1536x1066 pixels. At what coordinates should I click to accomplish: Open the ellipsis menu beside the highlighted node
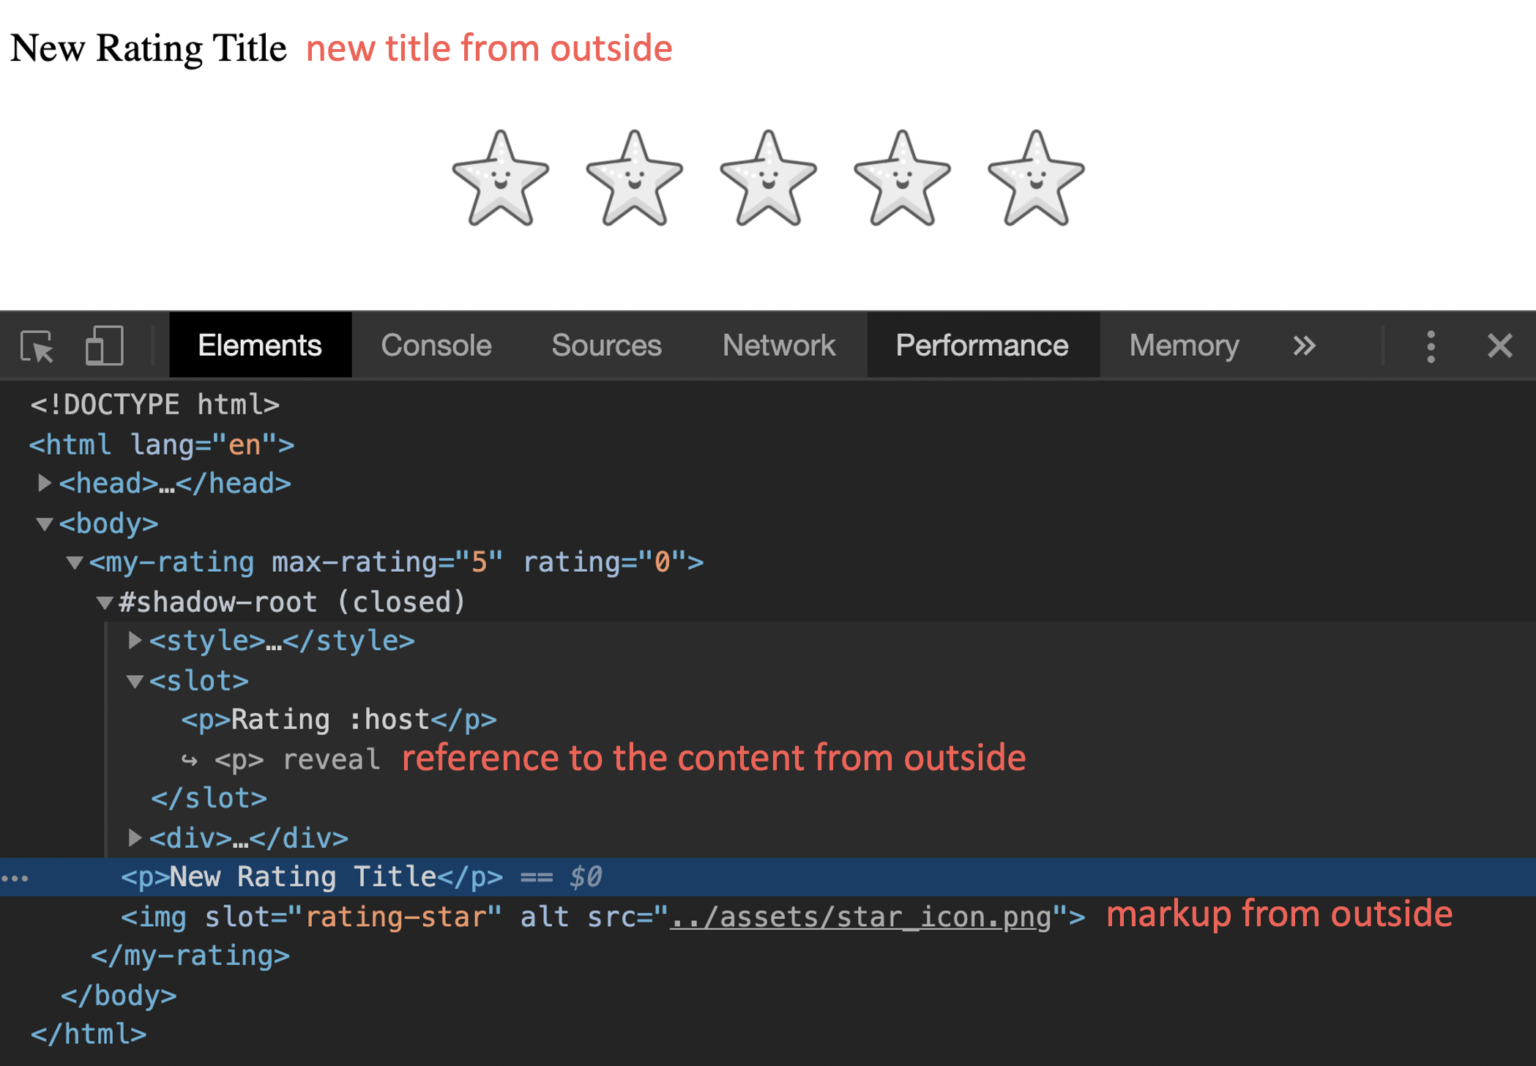[15, 877]
